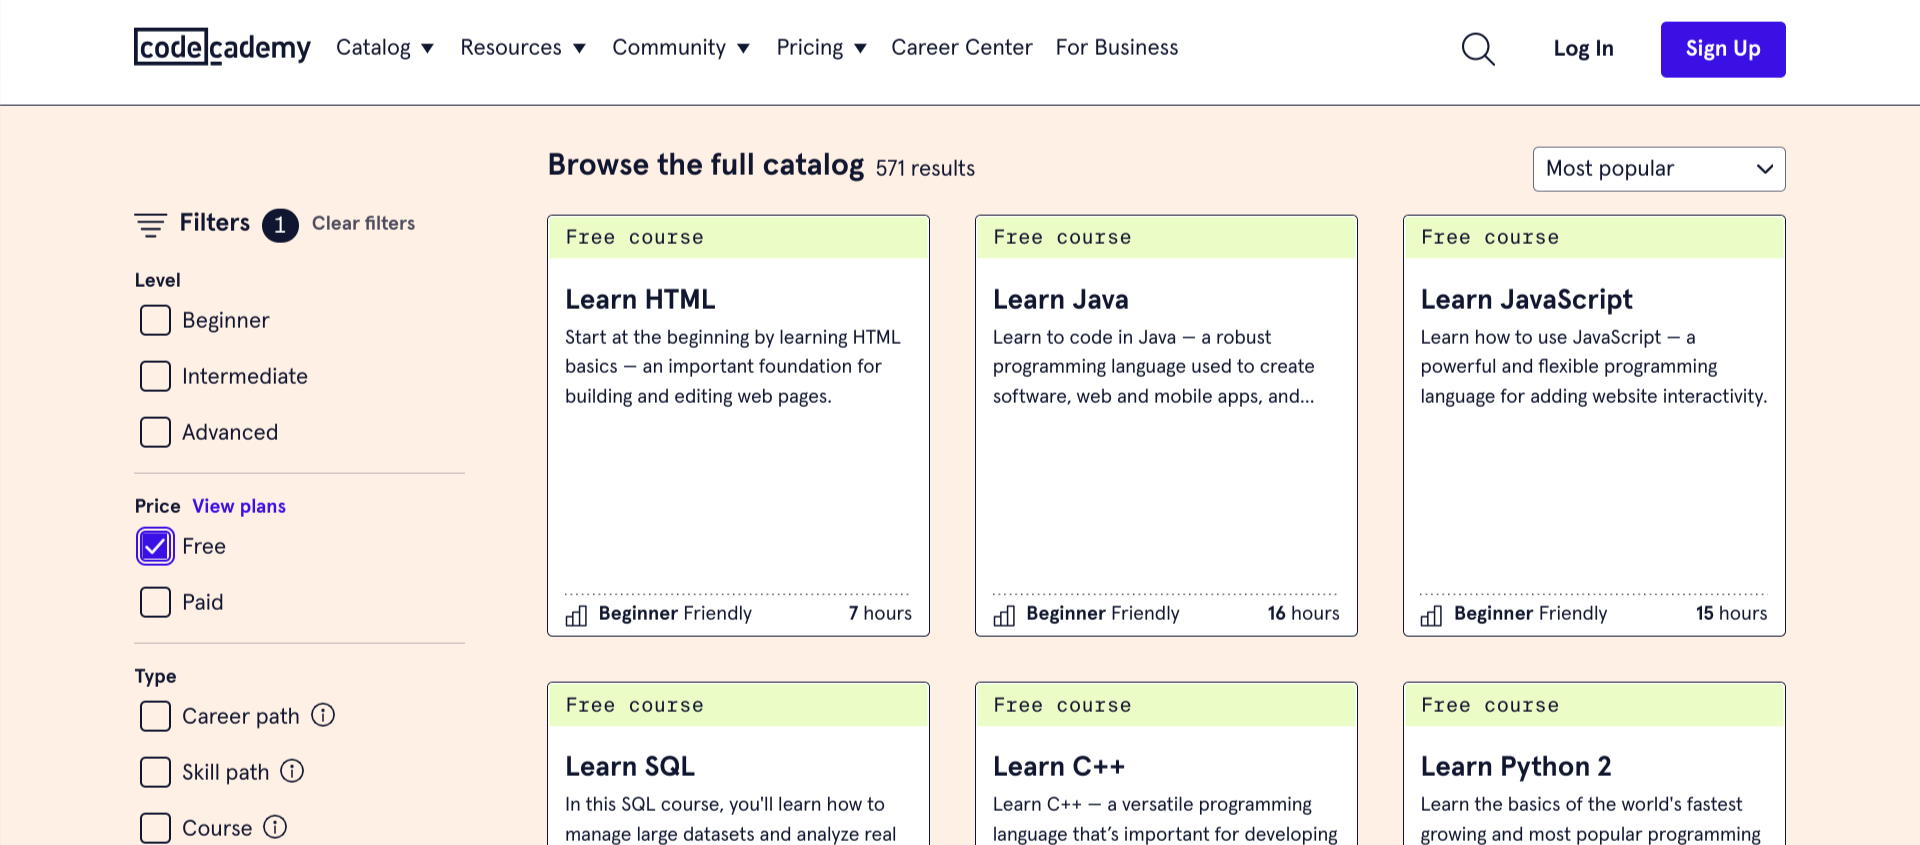Image resolution: width=1920 pixels, height=845 pixels.
Task: Expand the Resources dropdown menu
Action: (522, 48)
